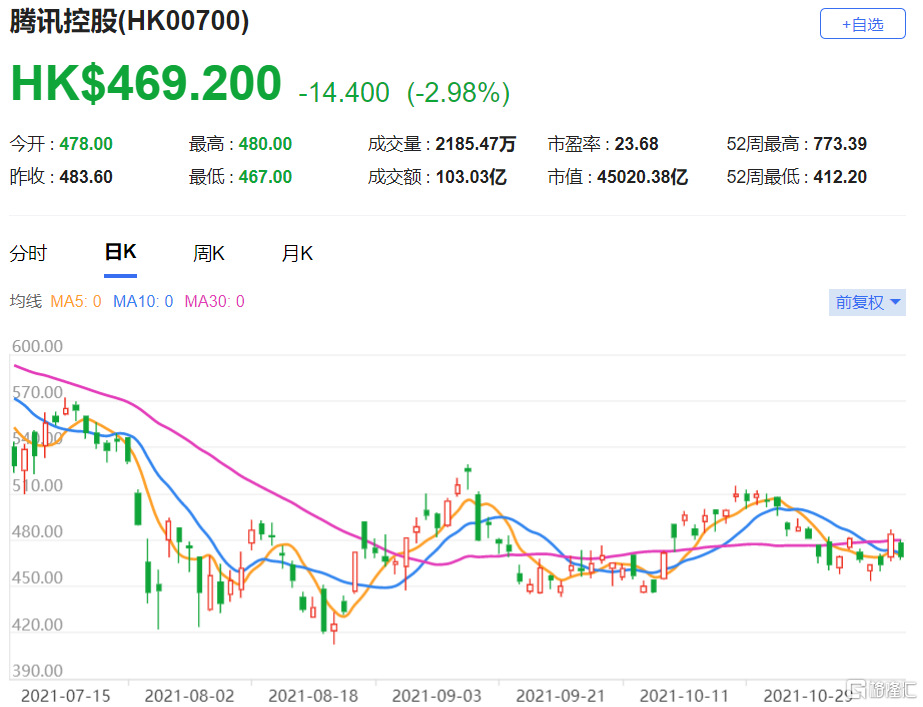Click the 2021-10-11 date axis label
The width and height of the screenshot is (923, 707).
coord(684,696)
